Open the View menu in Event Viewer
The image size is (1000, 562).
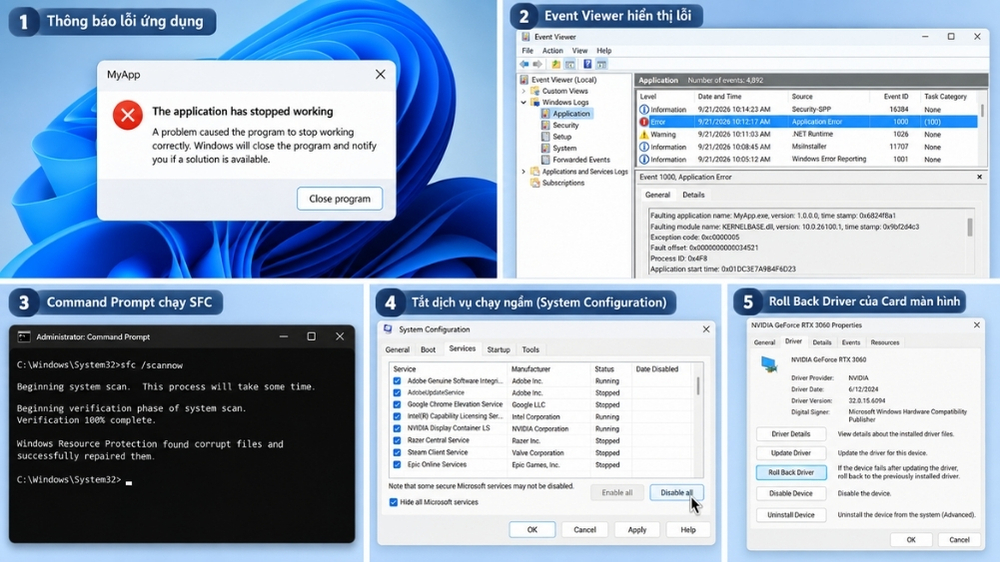coord(580,50)
